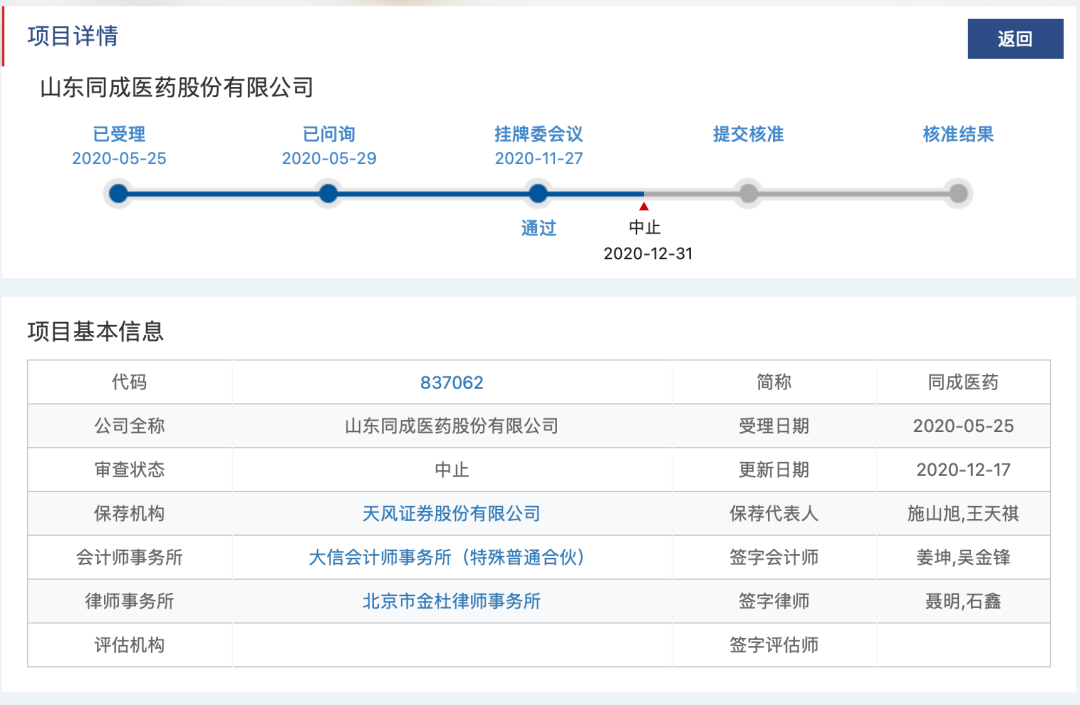Click signing lawyers 聂明,石鑫
Viewport: 1080px width, 705px height.
(963, 602)
